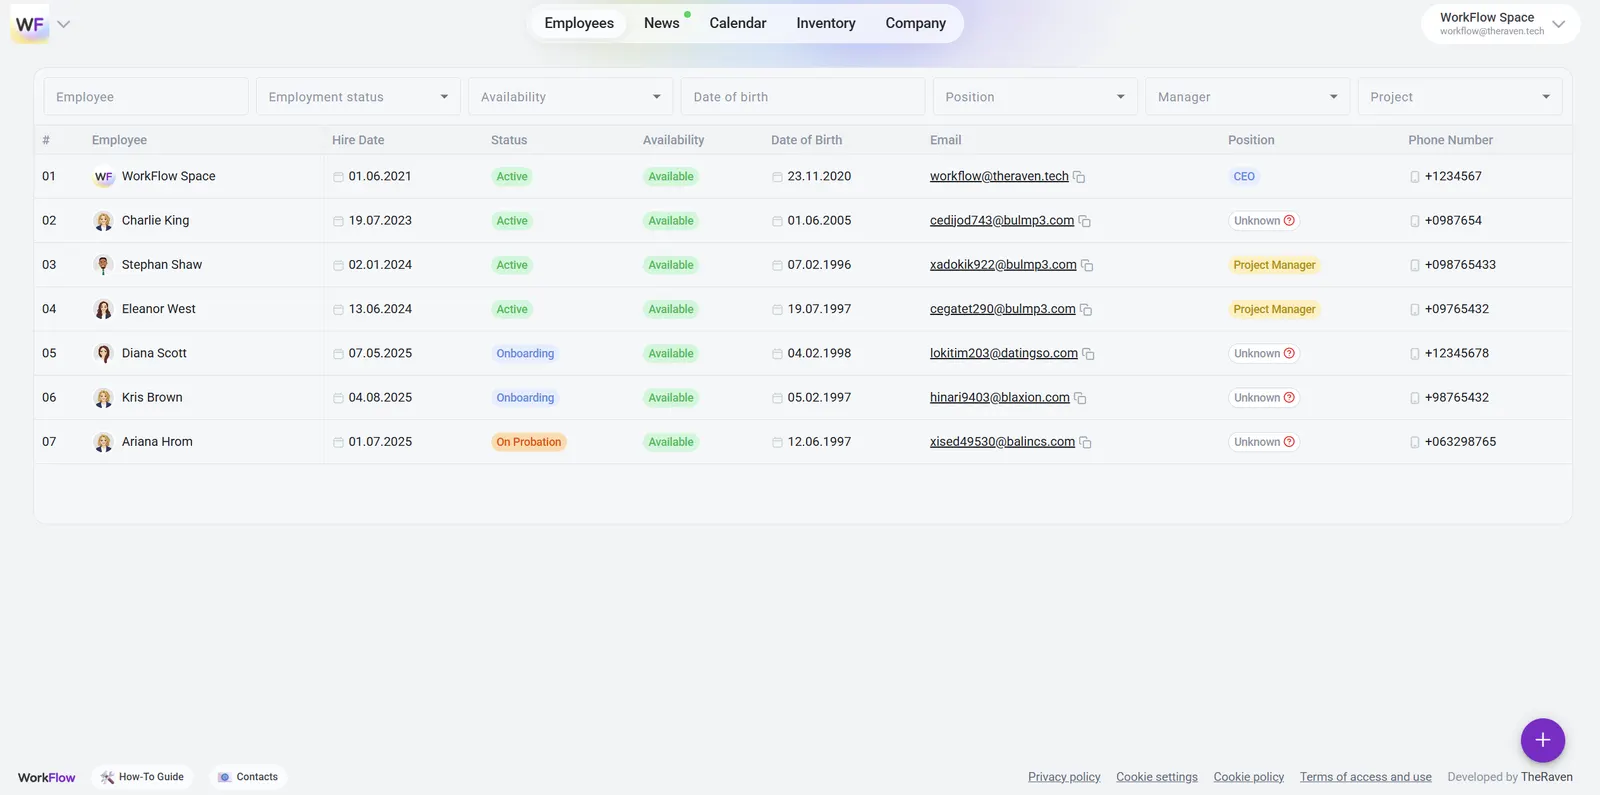Click Diana Scott's avatar icon
This screenshot has width=1600, height=795.
103,353
